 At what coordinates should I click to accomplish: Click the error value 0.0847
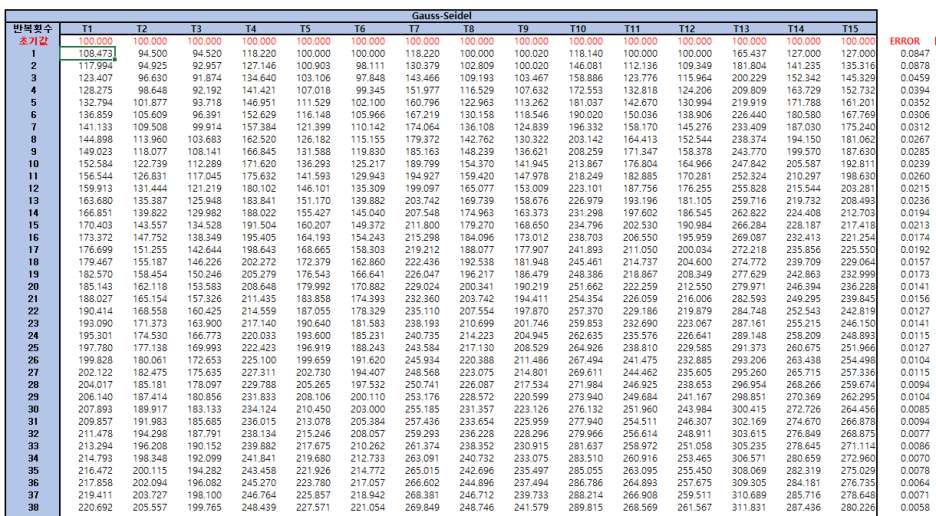click(915, 54)
